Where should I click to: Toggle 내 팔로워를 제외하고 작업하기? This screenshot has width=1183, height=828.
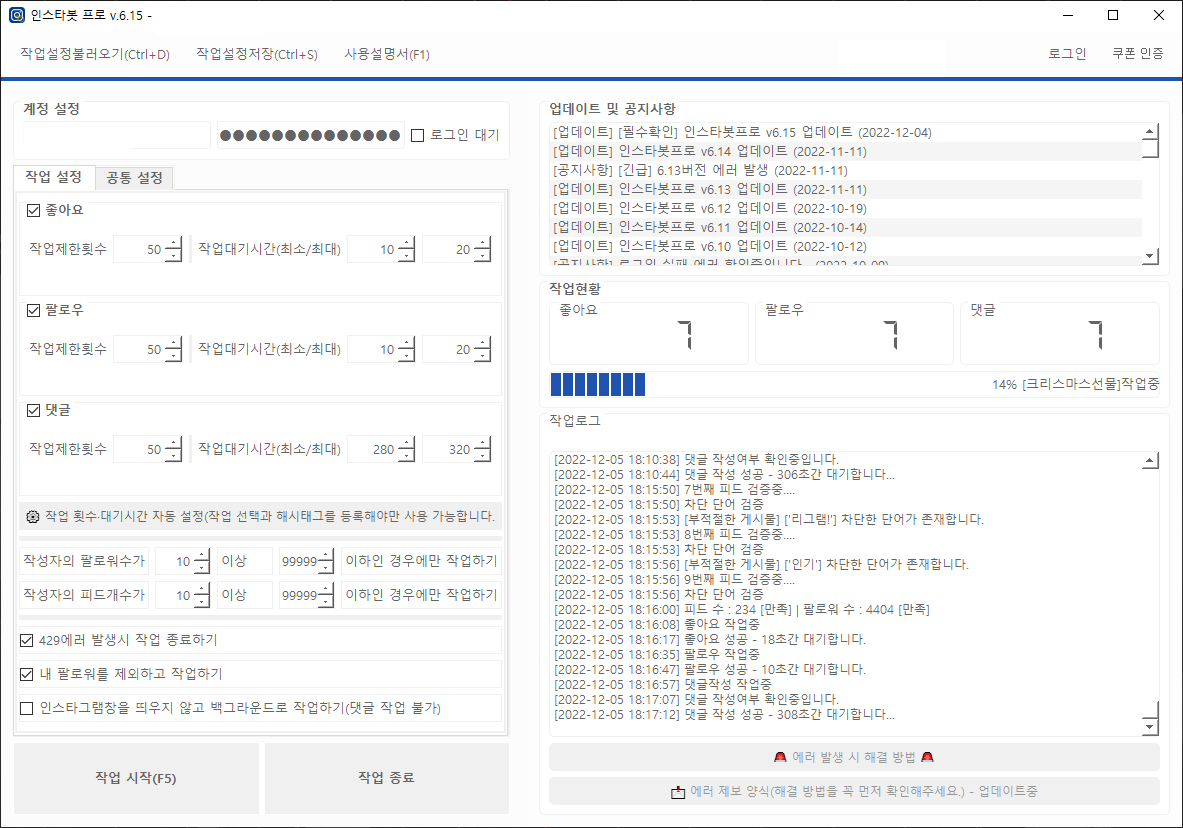[x=26, y=675]
